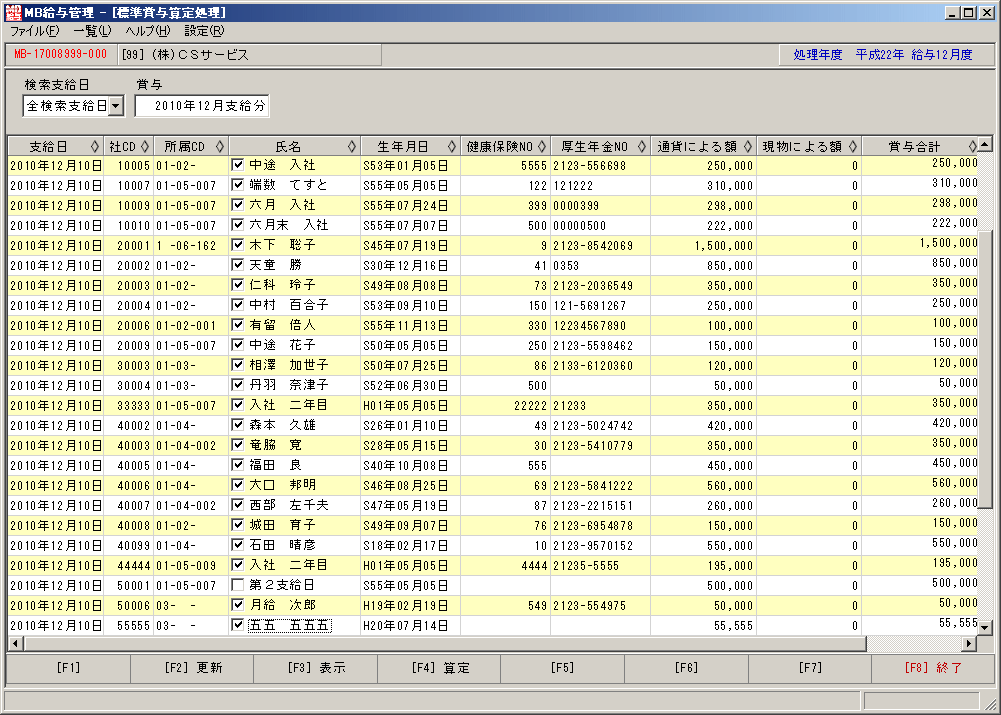The height and width of the screenshot is (715, 1001).
Task: Click the company label (株)ＣＳサービス
Action: [x=199, y=55]
